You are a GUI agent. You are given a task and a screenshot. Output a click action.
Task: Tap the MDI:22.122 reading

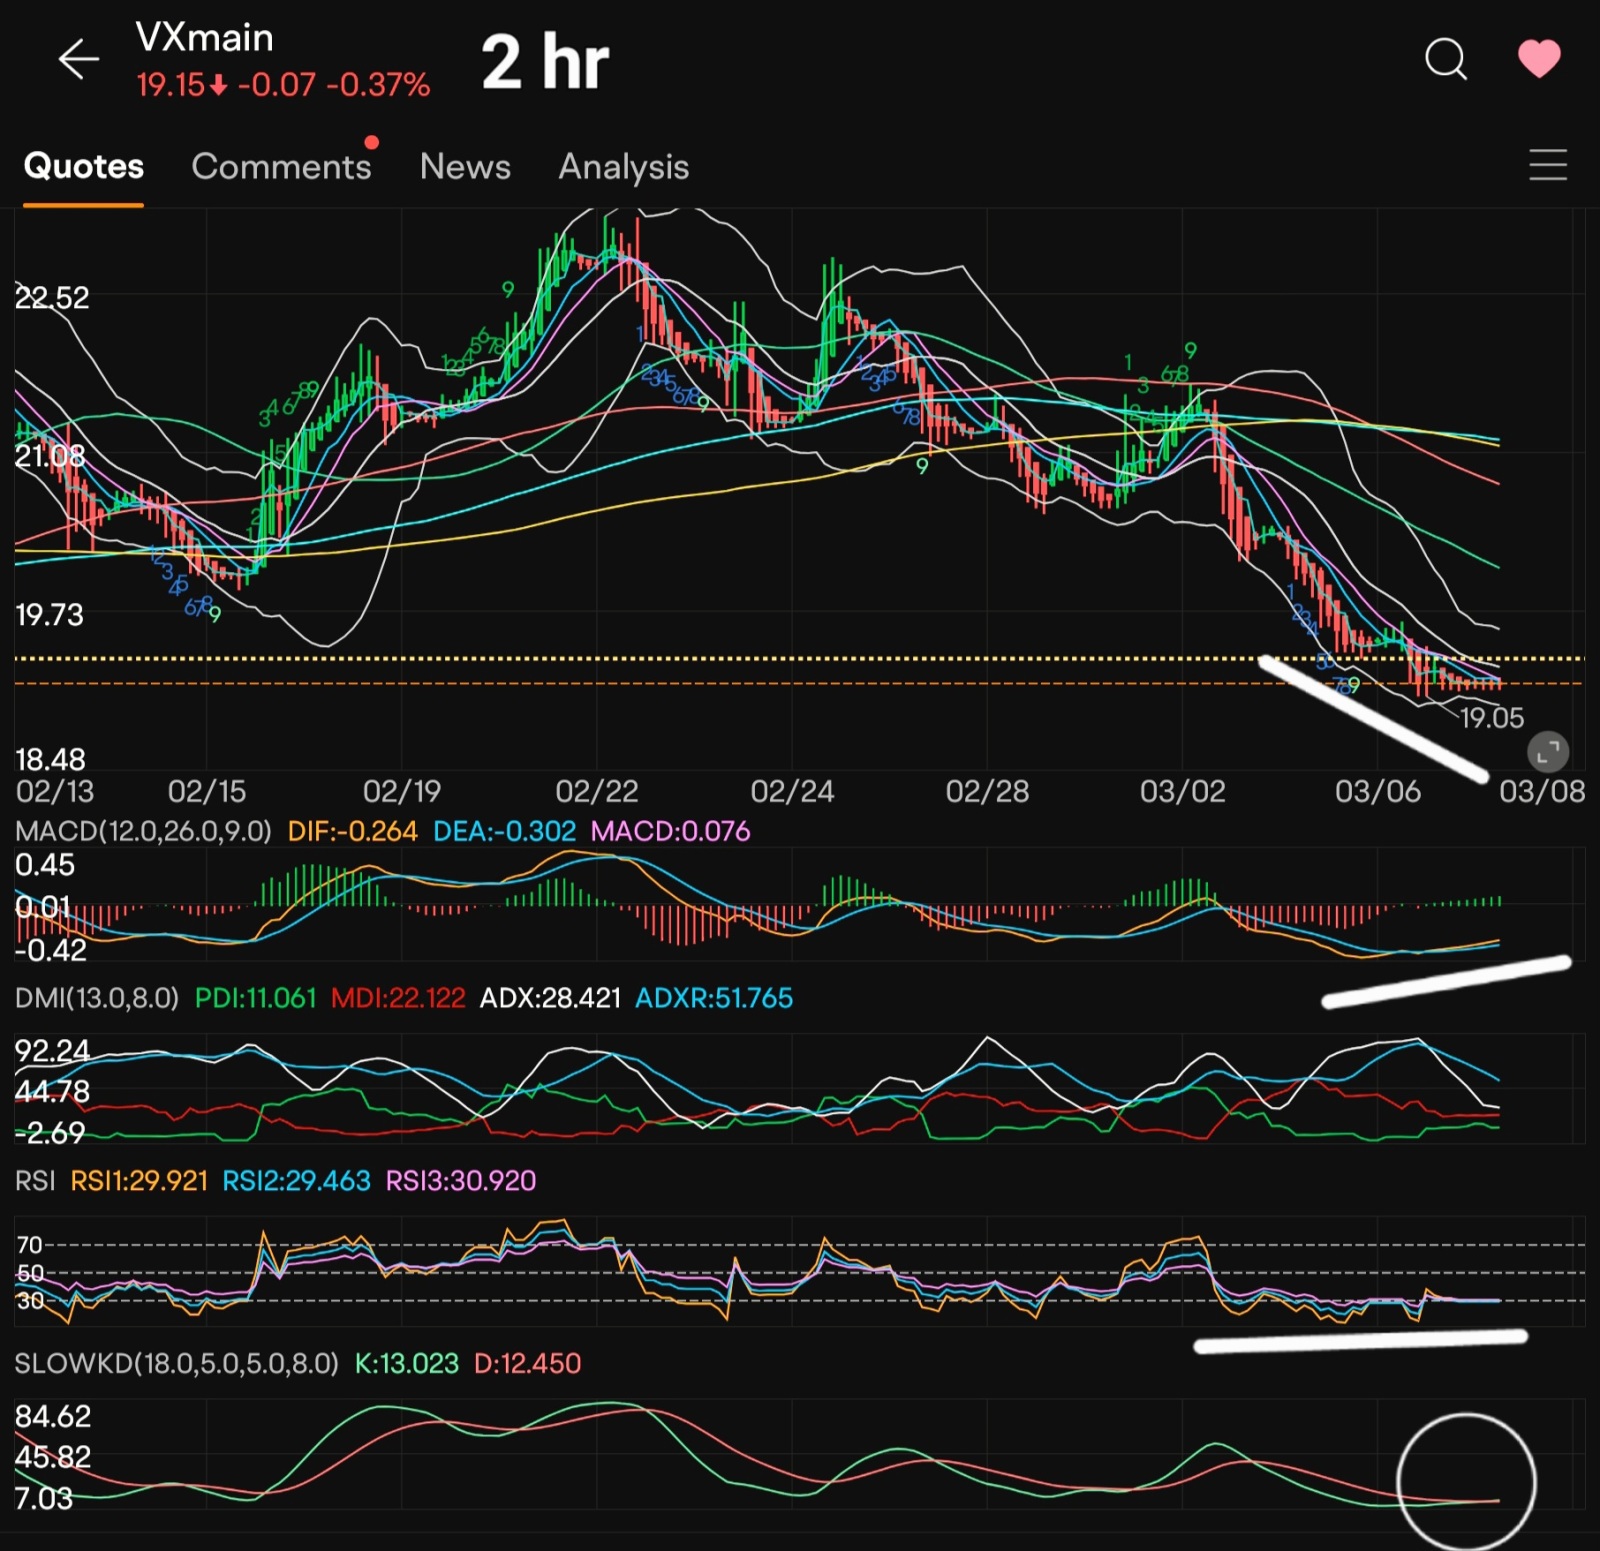(398, 998)
